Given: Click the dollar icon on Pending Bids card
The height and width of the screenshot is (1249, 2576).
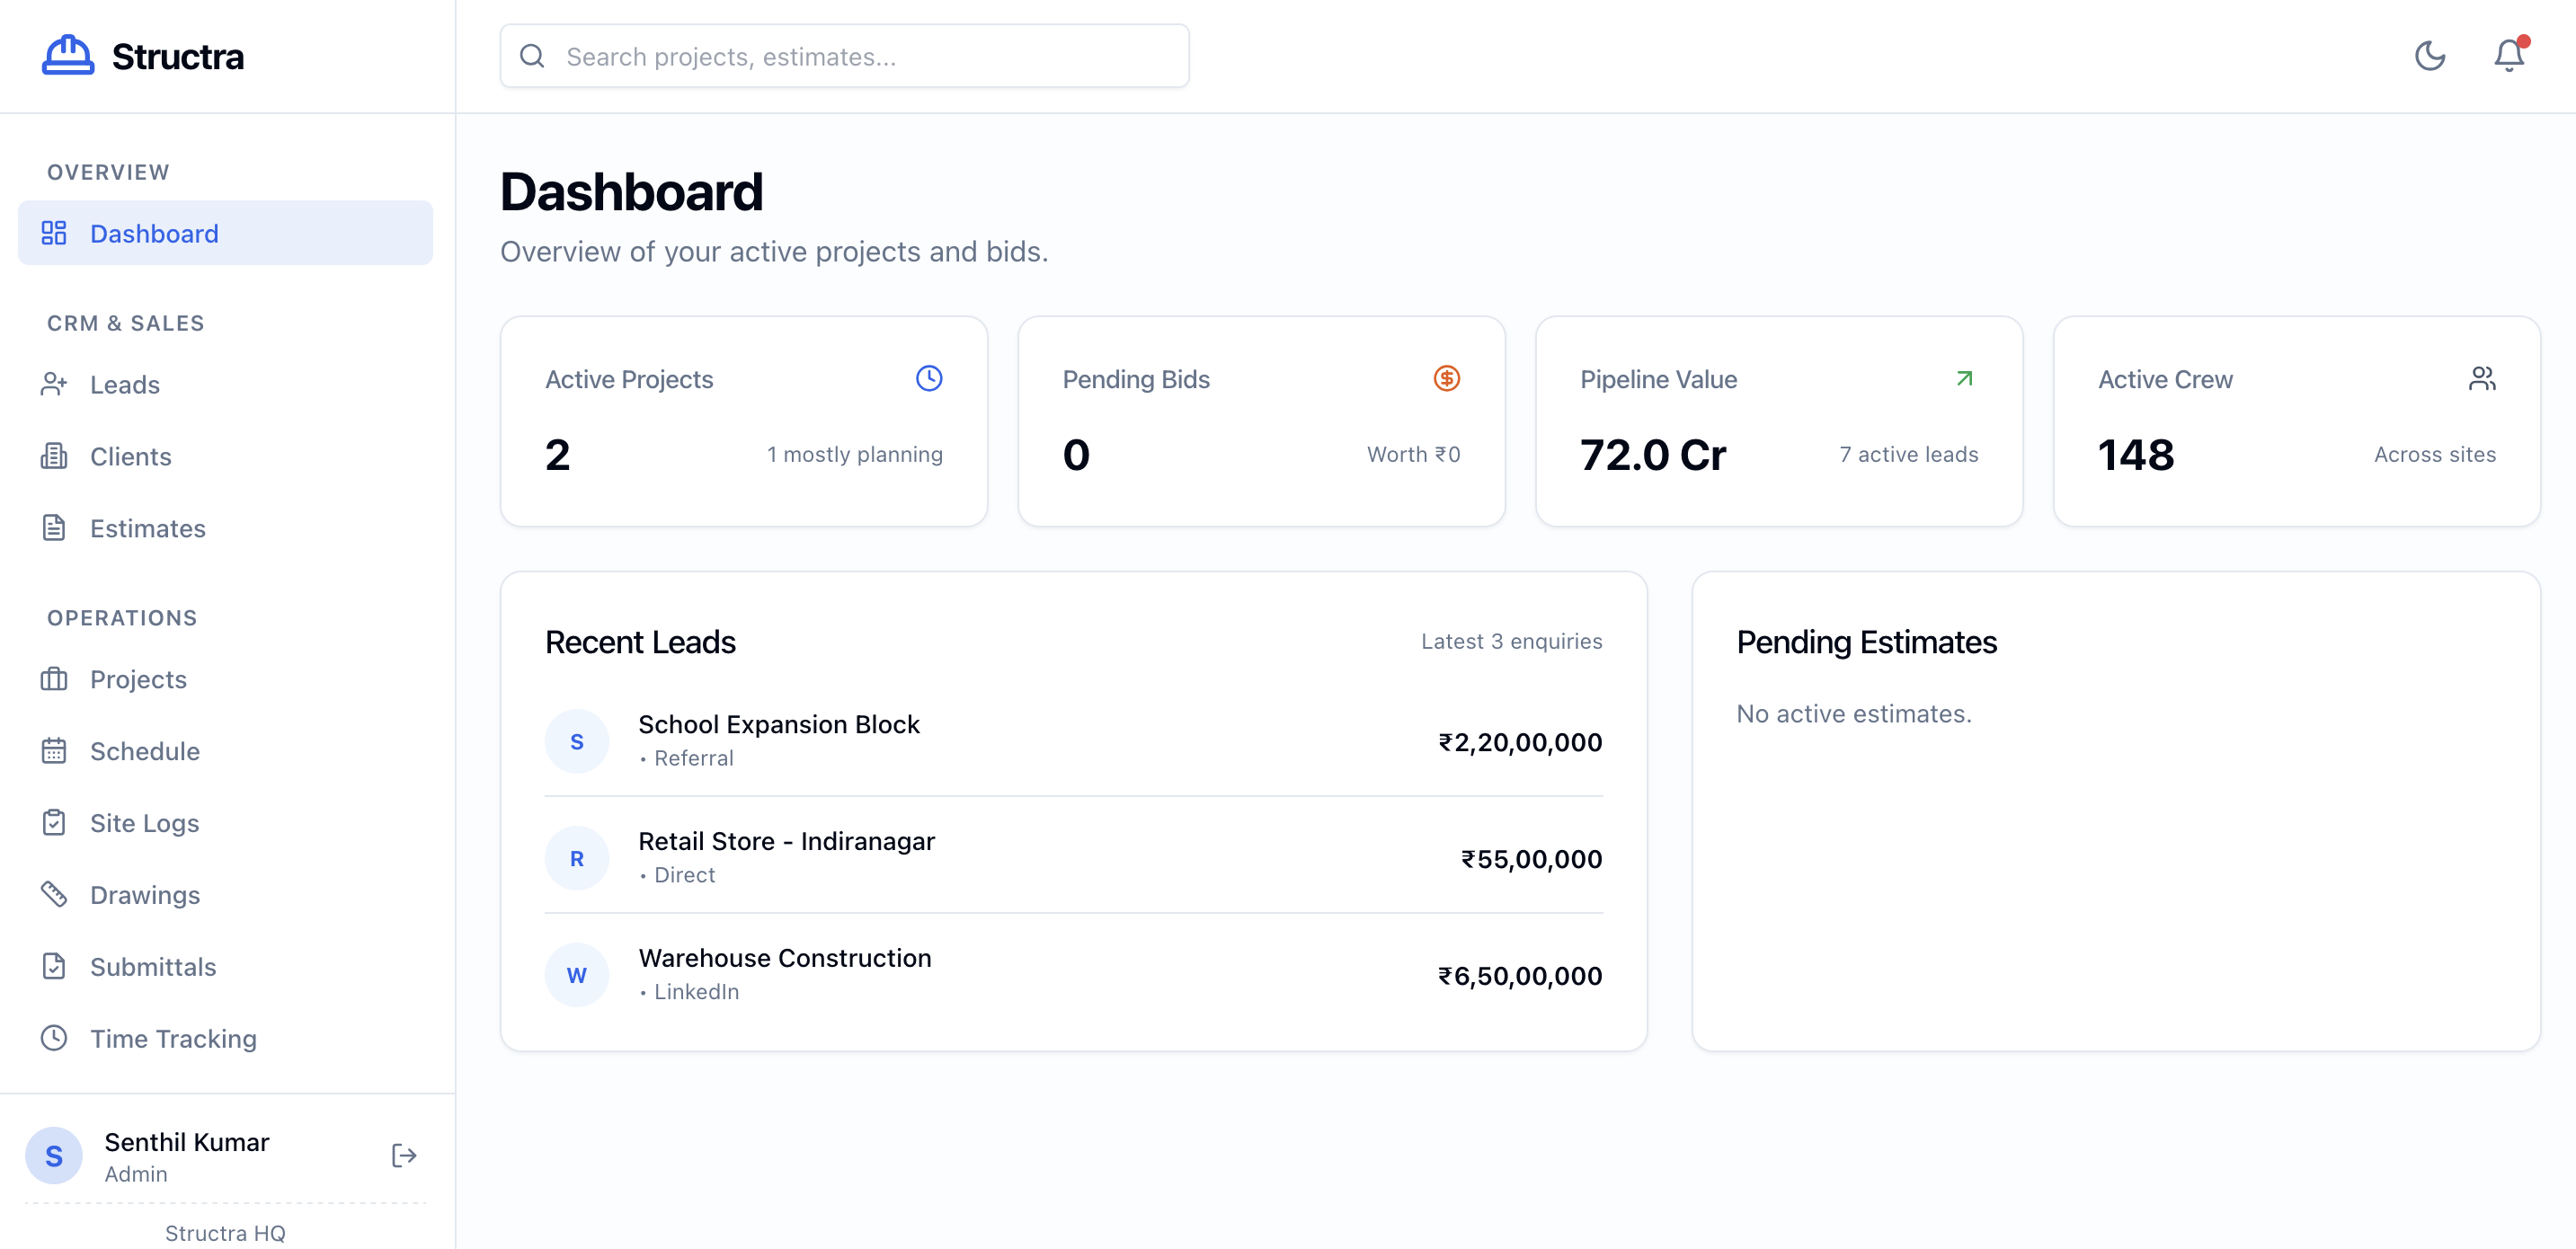Looking at the screenshot, I should click(1446, 378).
